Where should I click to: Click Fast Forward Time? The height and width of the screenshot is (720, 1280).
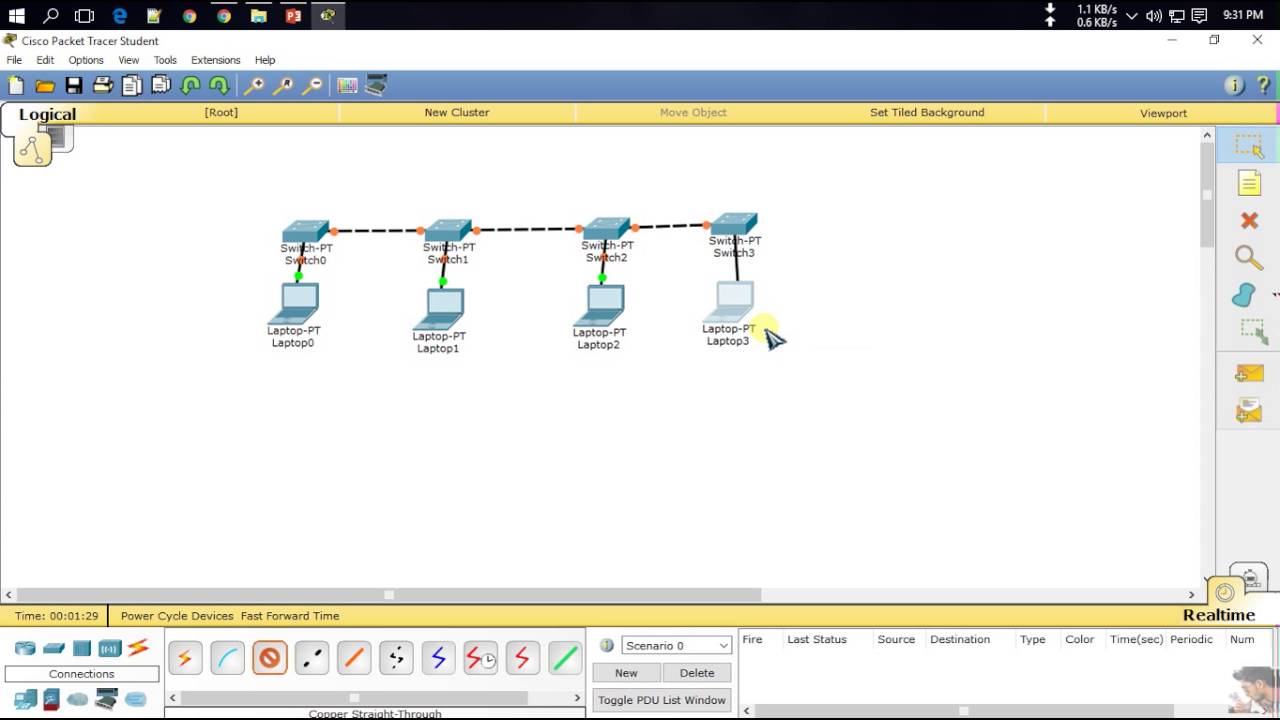(x=290, y=616)
